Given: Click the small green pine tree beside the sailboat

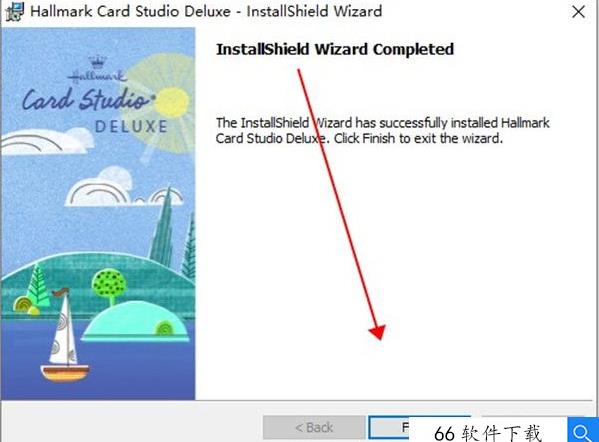Looking at the screenshot, I should [x=37, y=287].
